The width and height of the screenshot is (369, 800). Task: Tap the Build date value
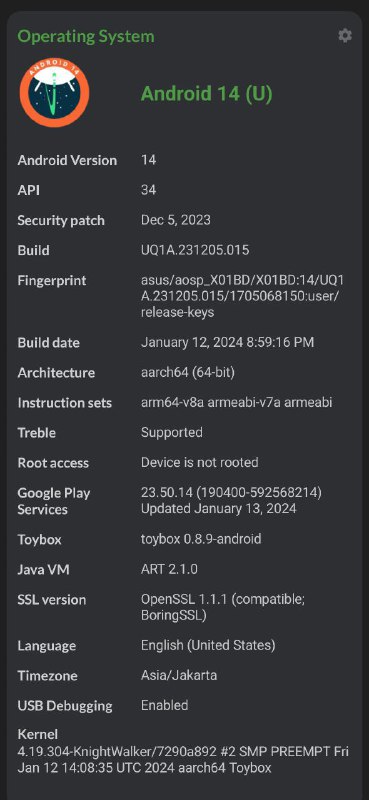(x=227, y=342)
